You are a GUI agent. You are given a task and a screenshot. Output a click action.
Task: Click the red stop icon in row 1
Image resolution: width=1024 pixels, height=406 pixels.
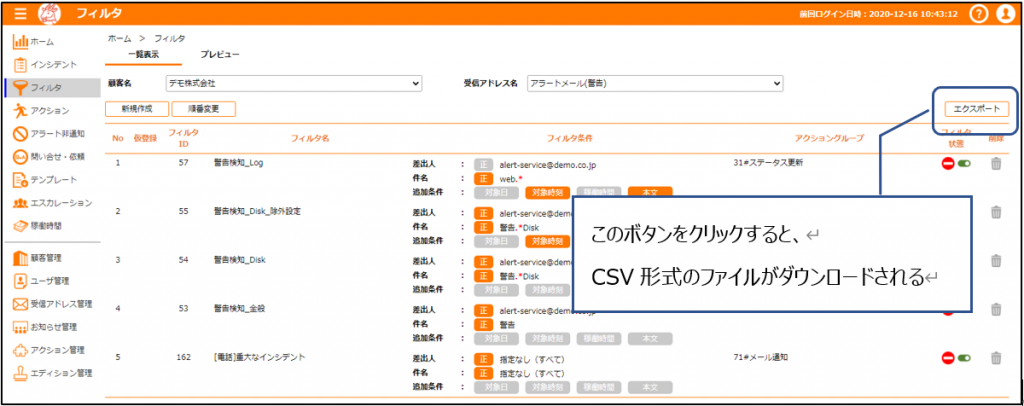[948, 163]
